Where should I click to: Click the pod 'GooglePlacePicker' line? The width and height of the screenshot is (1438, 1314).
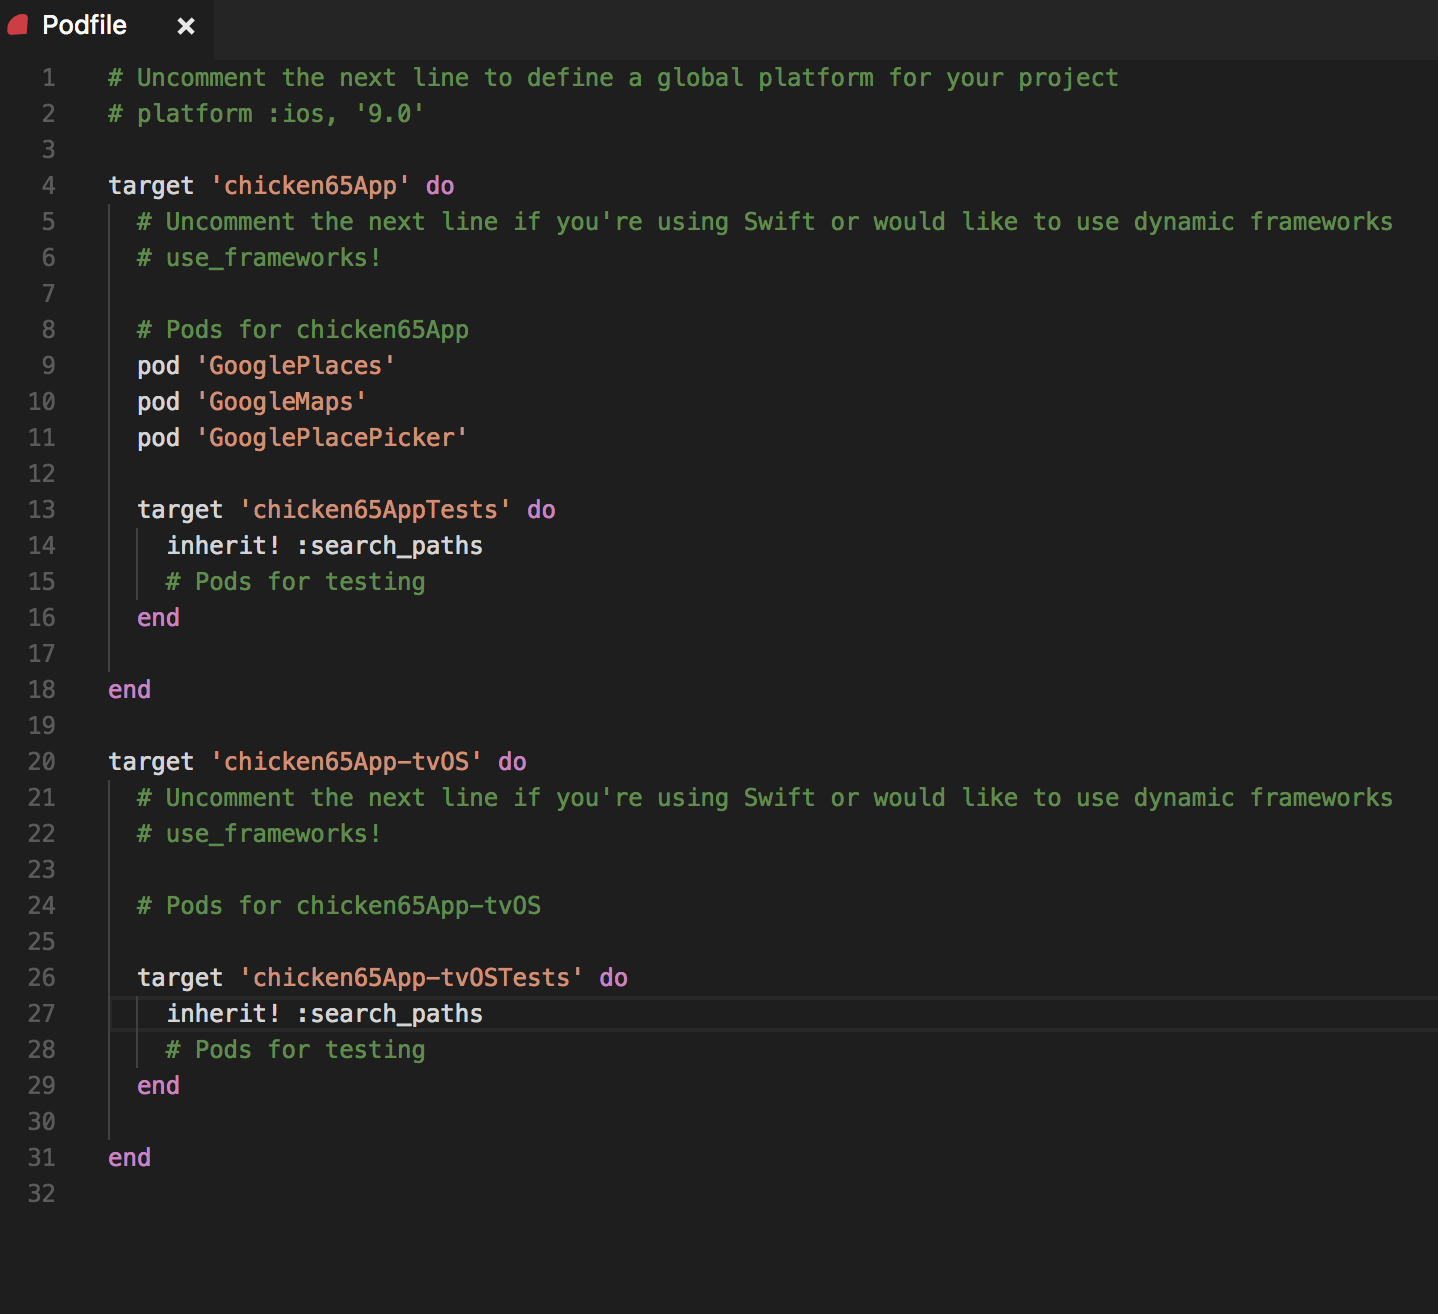300,437
